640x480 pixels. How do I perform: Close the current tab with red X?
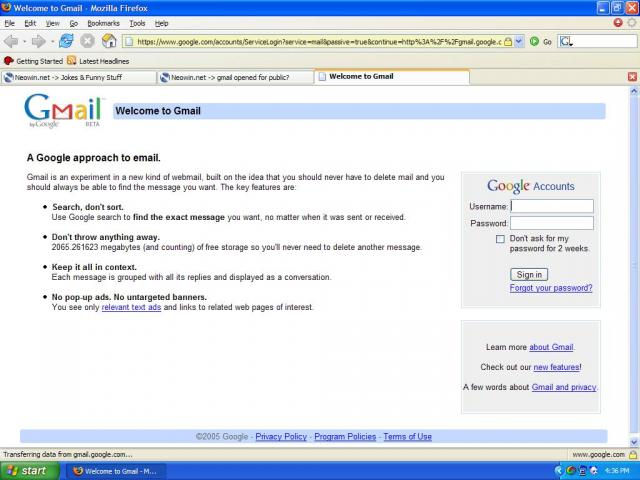[632, 77]
